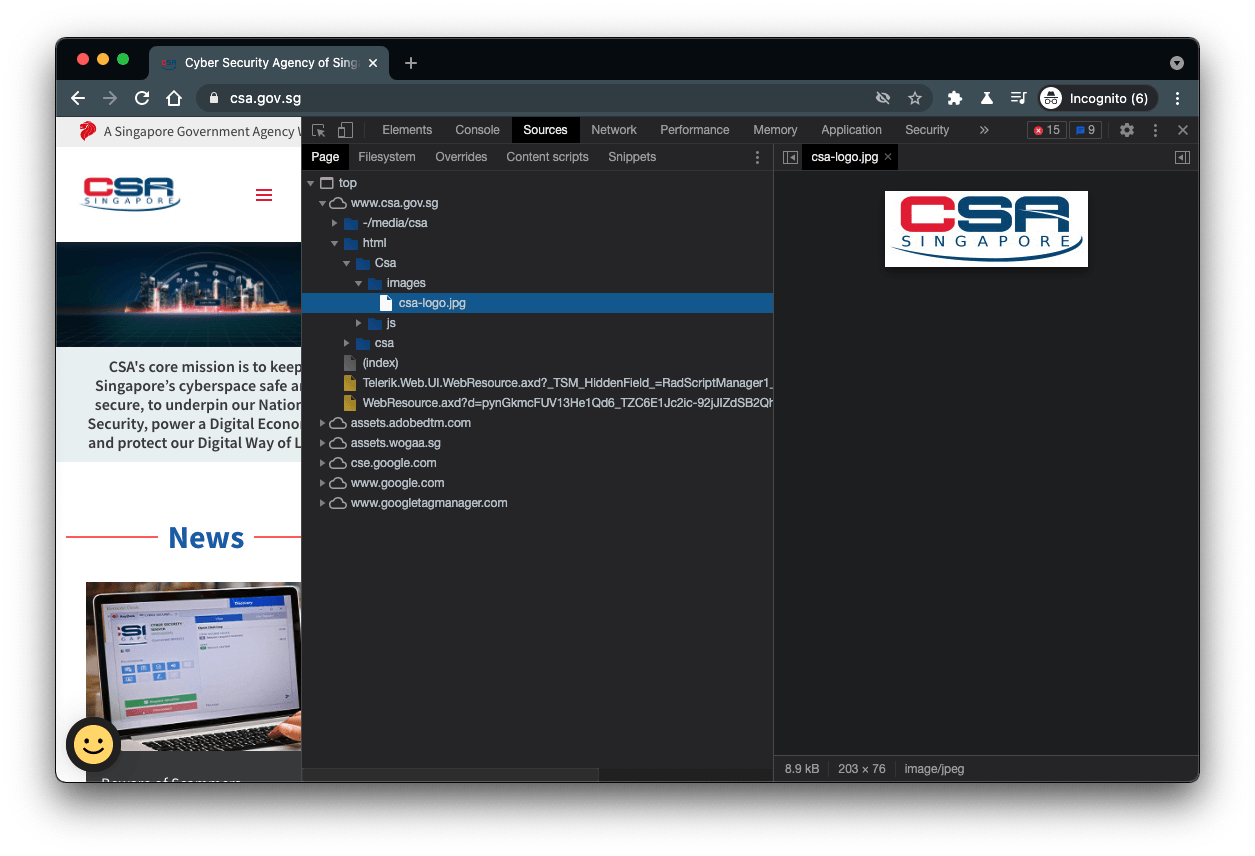Collapse the Csa folder
1255x856 pixels.
click(x=347, y=263)
